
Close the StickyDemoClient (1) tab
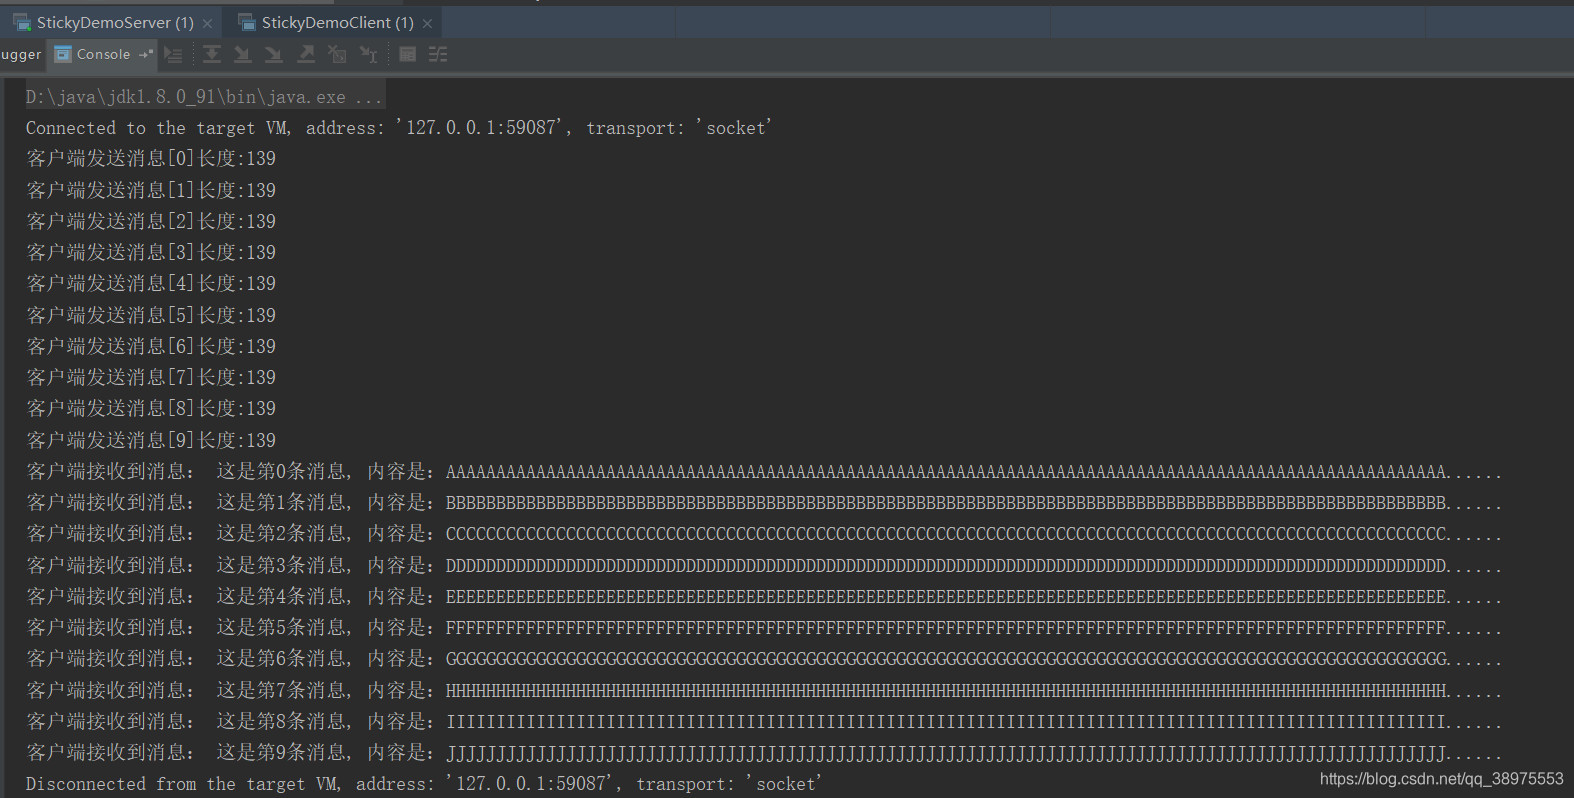pyautogui.click(x=427, y=23)
